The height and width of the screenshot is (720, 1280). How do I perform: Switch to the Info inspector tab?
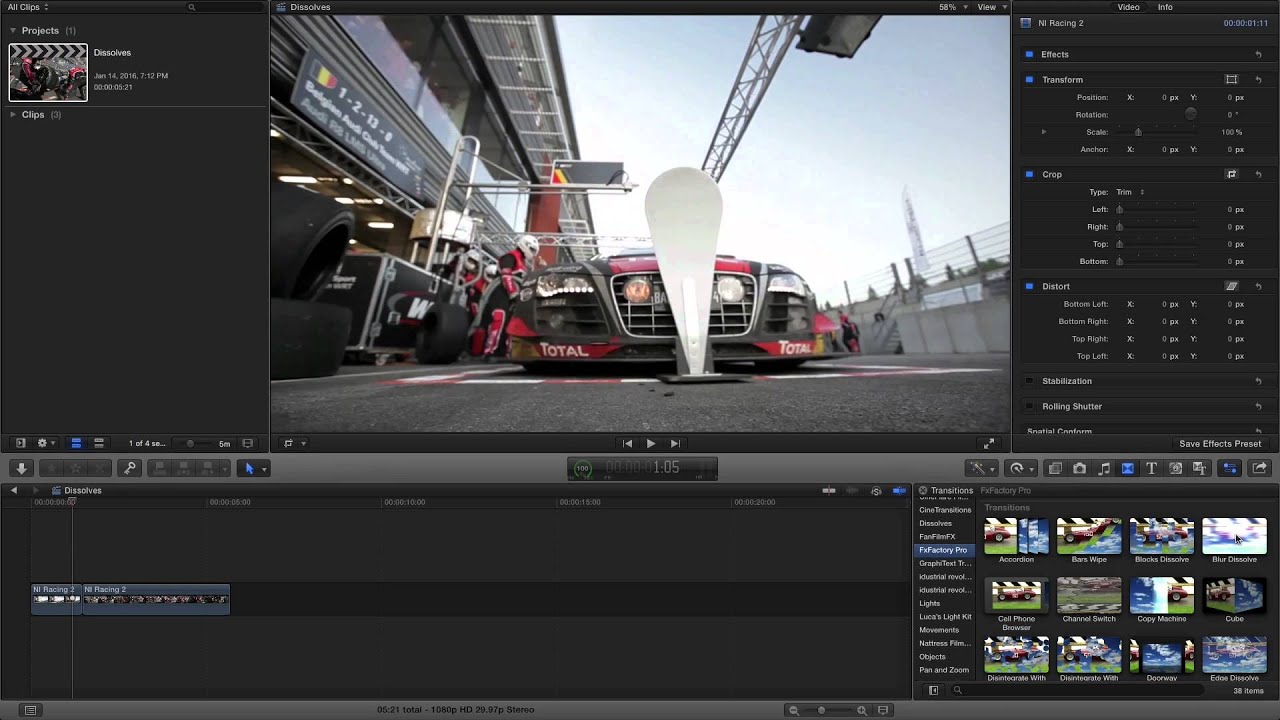tap(1165, 7)
